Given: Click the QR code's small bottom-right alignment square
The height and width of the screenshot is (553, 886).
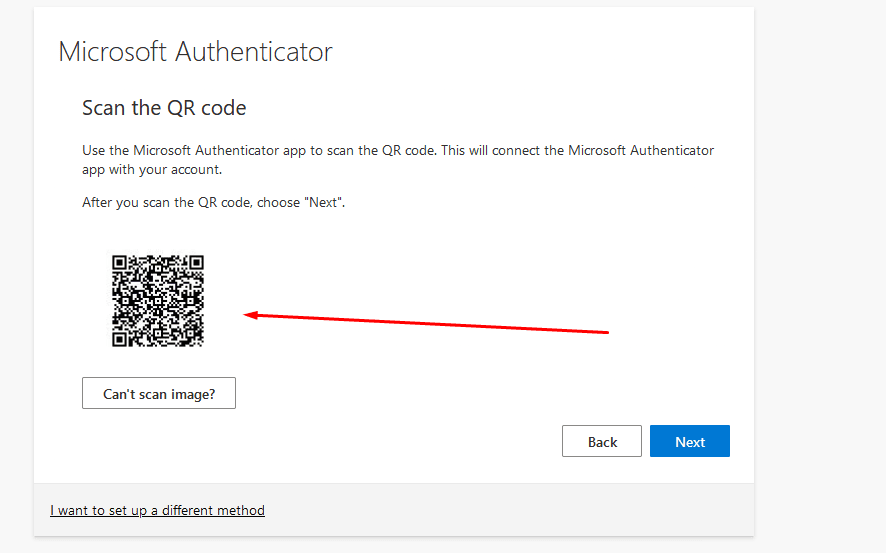Looking at the screenshot, I should 189,332.
